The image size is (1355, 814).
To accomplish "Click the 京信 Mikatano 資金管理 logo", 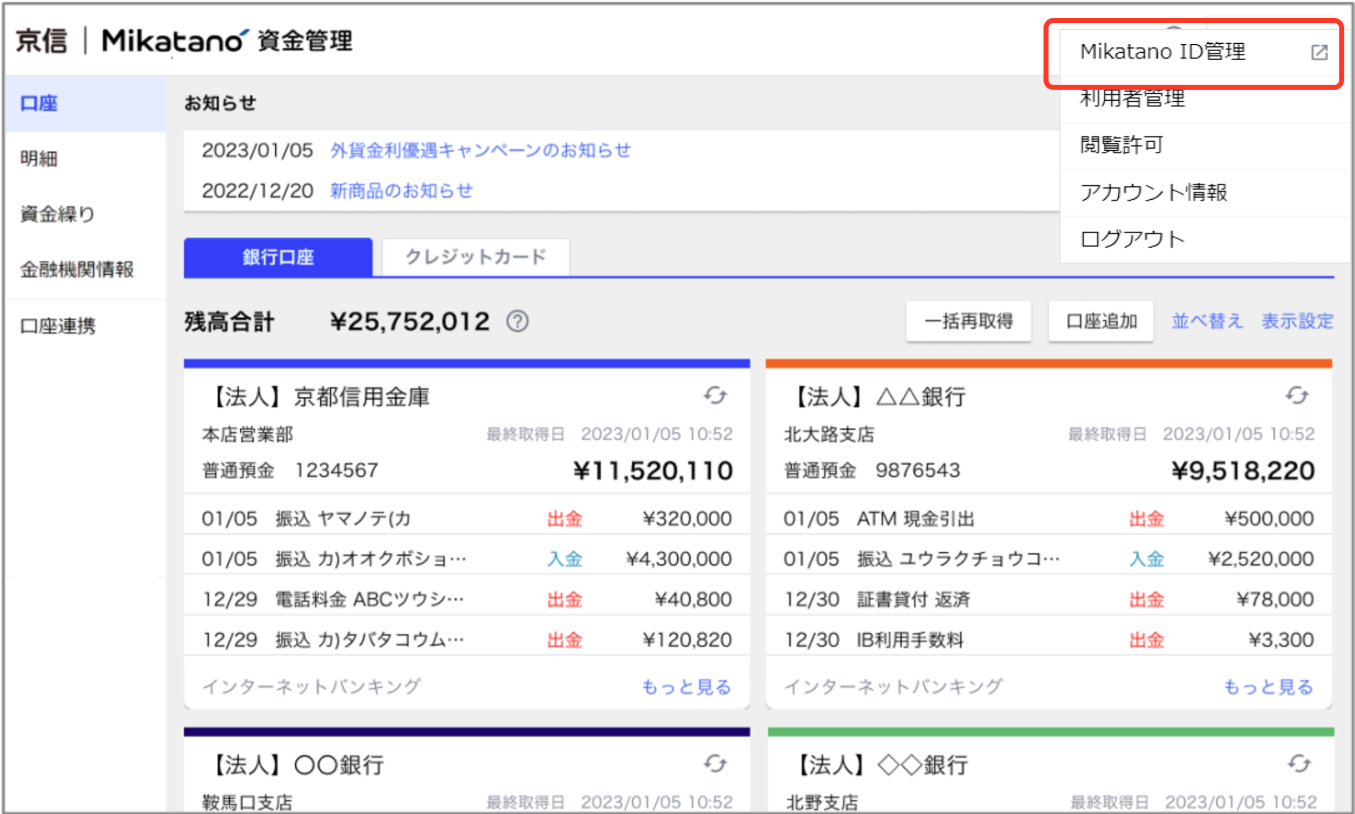I will pos(184,41).
